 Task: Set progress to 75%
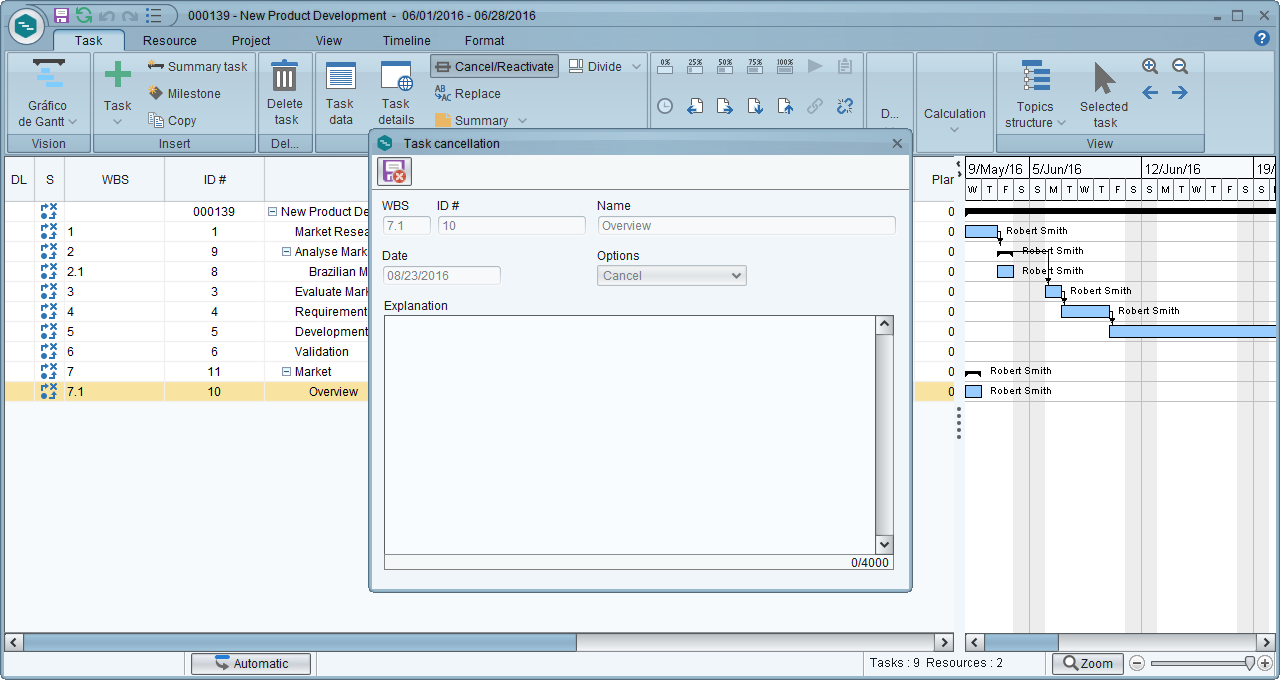point(755,66)
